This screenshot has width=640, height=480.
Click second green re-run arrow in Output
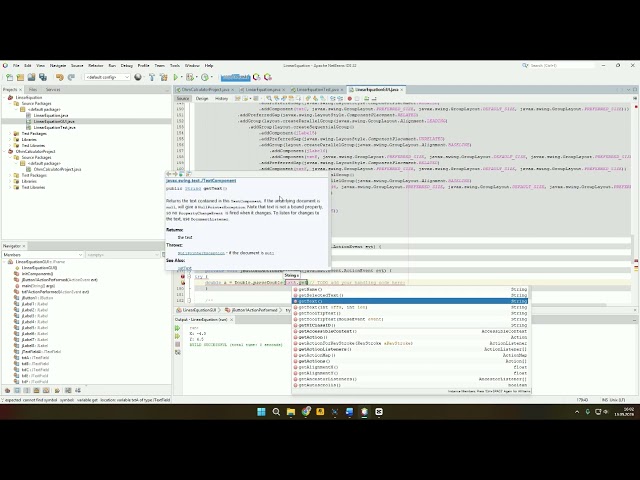coord(178,336)
